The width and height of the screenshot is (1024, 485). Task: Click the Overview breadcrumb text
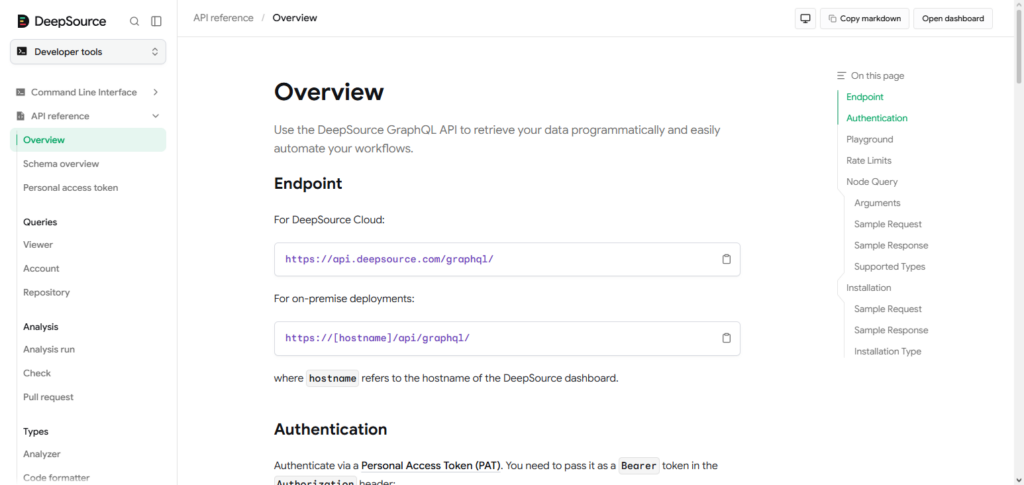tap(295, 18)
